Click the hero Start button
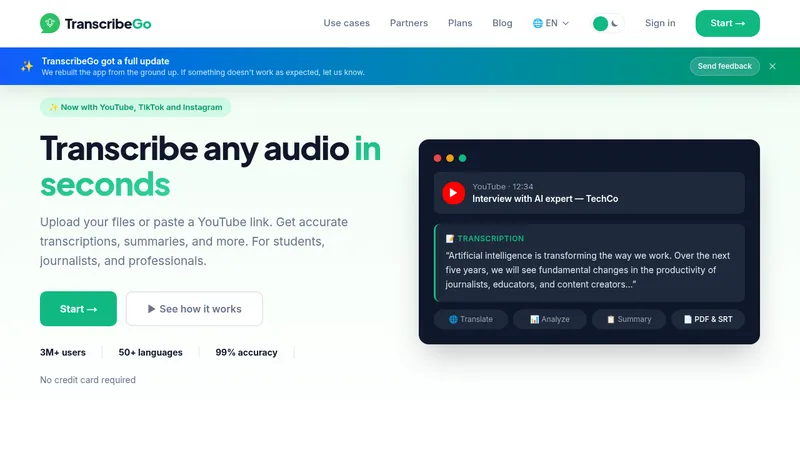 pos(78,309)
